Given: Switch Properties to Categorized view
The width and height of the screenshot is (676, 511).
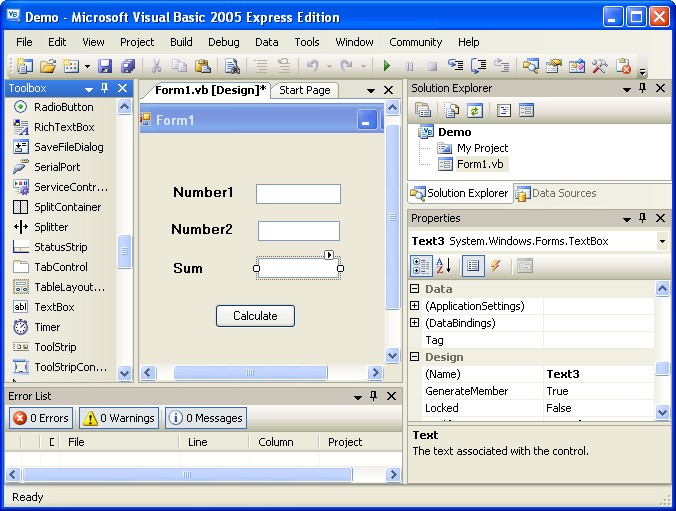Looking at the screenshot, I should 421,266.
